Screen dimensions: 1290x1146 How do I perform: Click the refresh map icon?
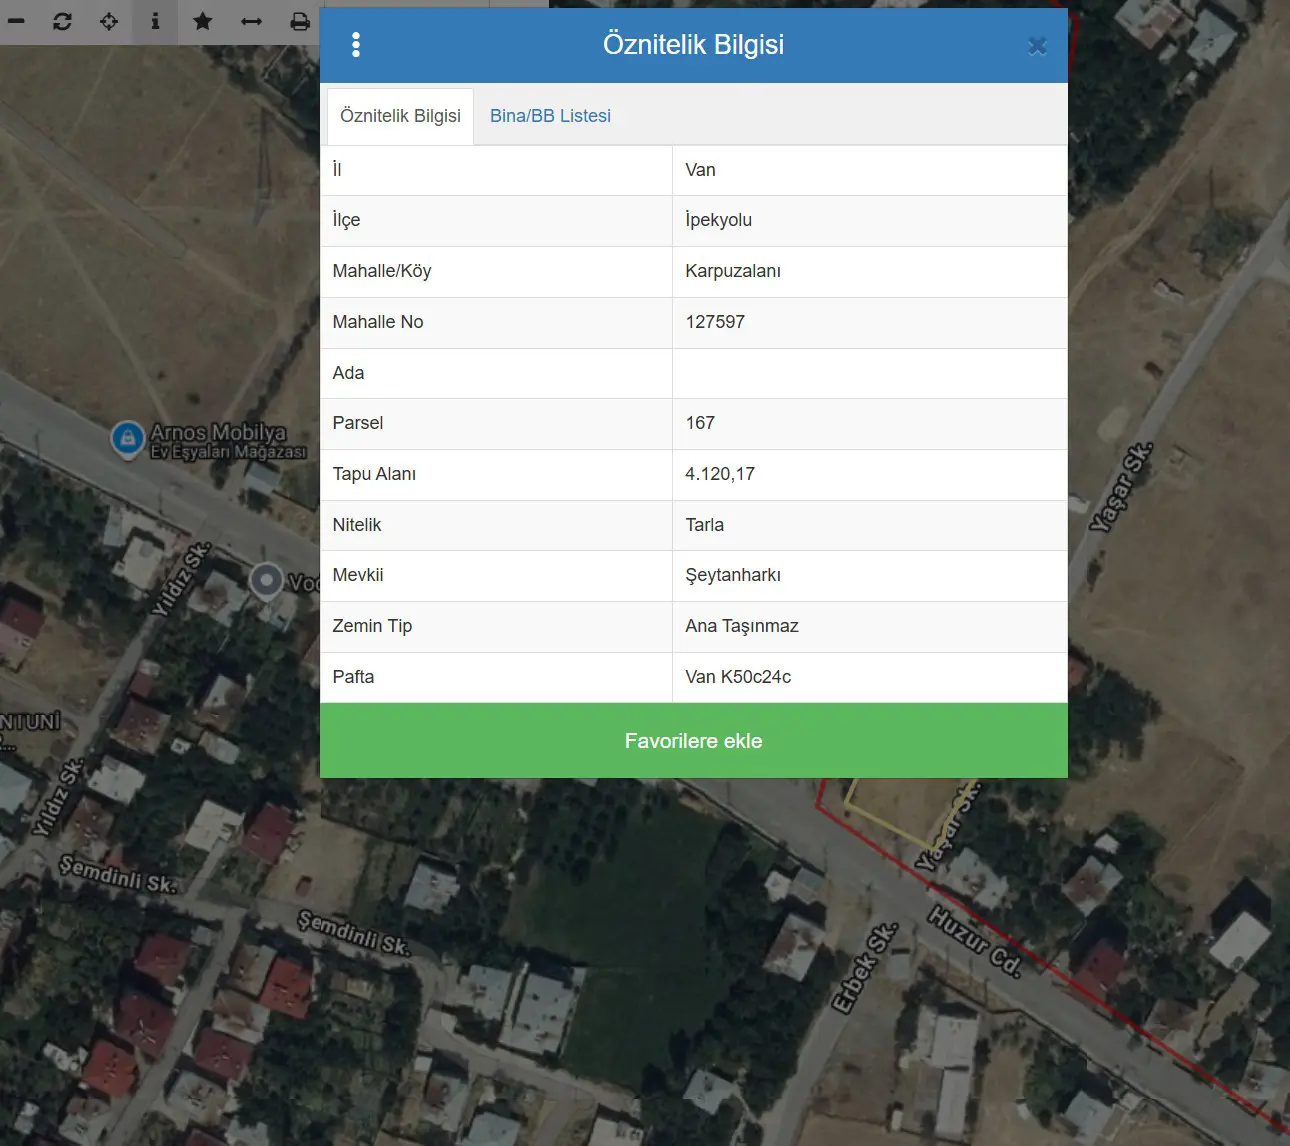[x=62, y=21]
